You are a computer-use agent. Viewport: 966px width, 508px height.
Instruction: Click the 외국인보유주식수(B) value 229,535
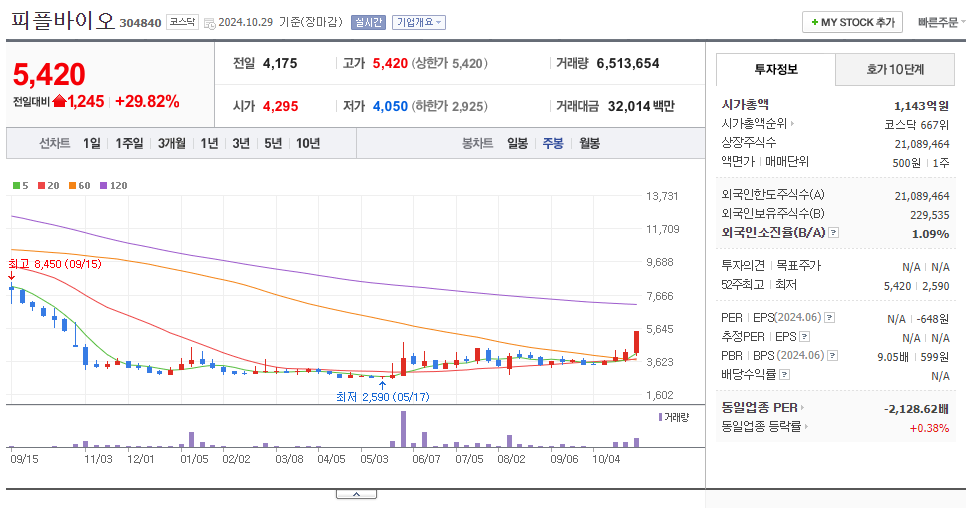(930, 215)
